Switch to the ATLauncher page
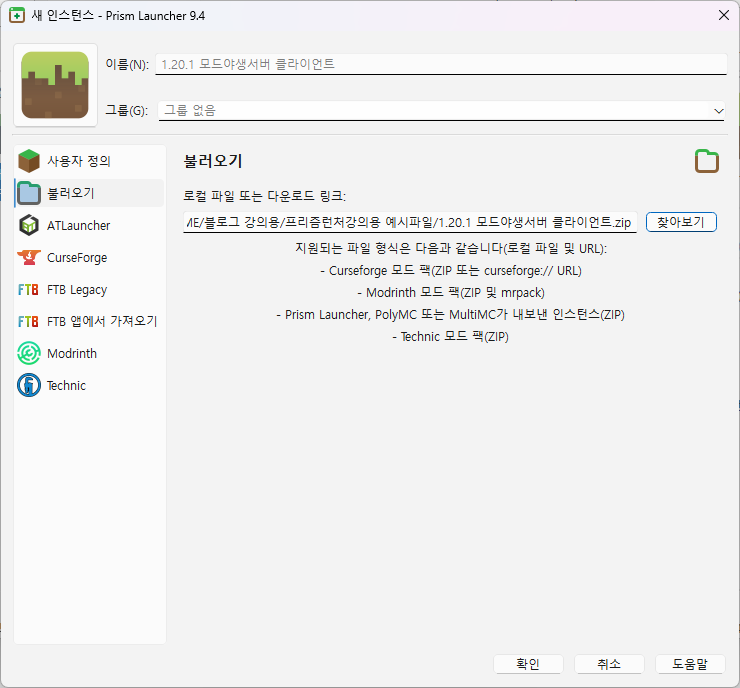The width and height of the screenshot is (740, 688). pos(90,225)
